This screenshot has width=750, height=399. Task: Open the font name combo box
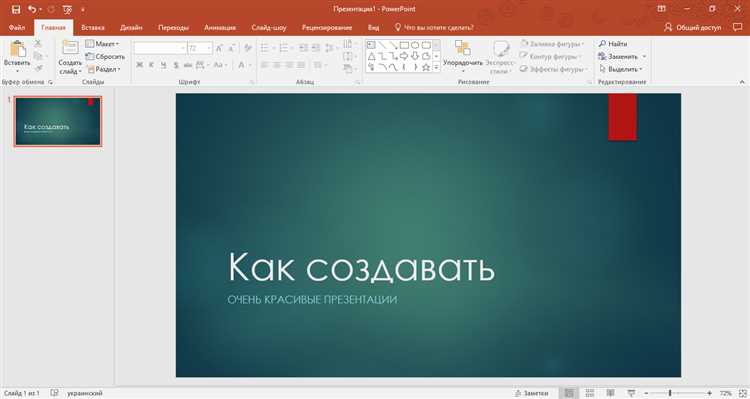click(160, 48)
